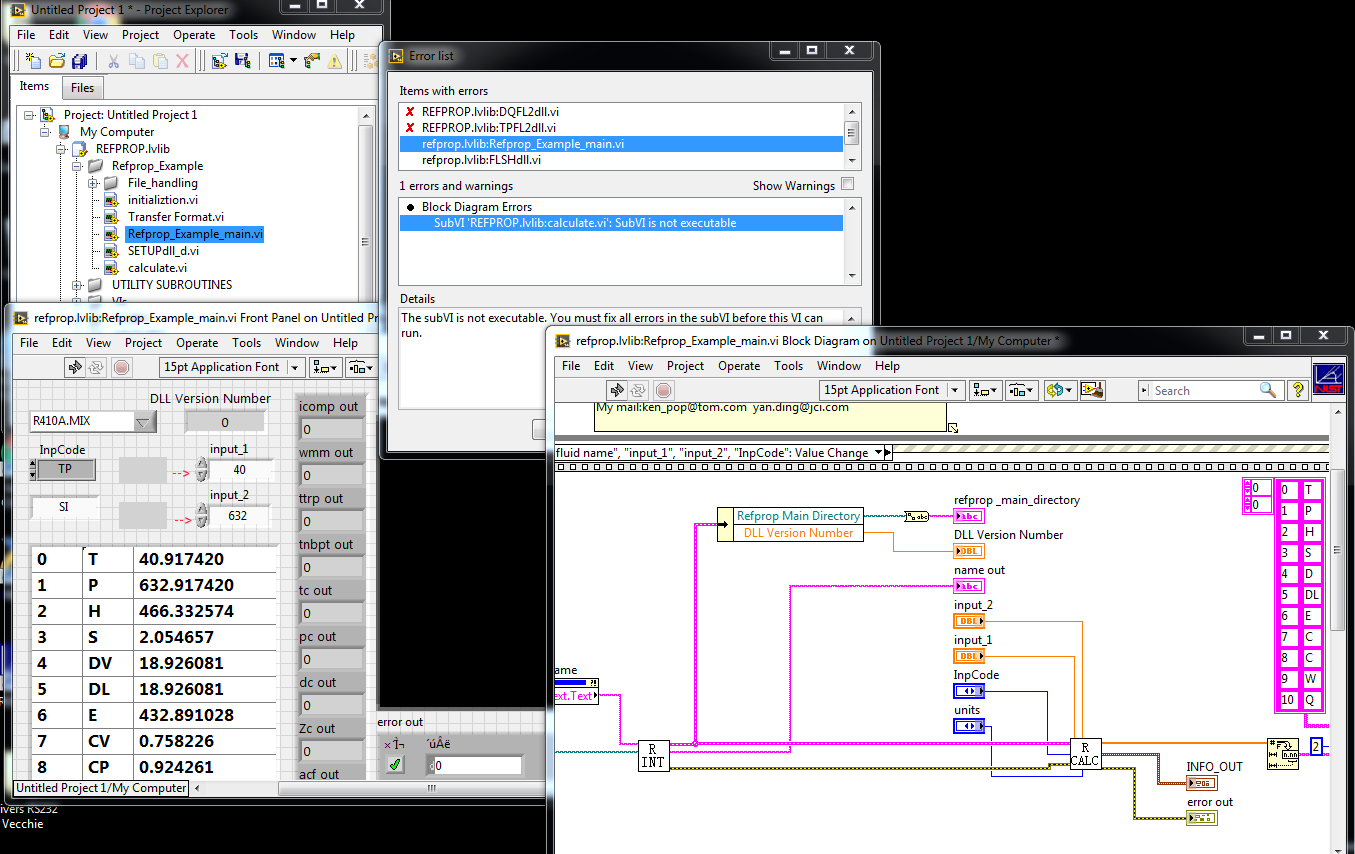This screenshot has height=854, width=1355.
Task: Click Run Continuously icon on Block Diagram toolbar
Action: point(636,390)
